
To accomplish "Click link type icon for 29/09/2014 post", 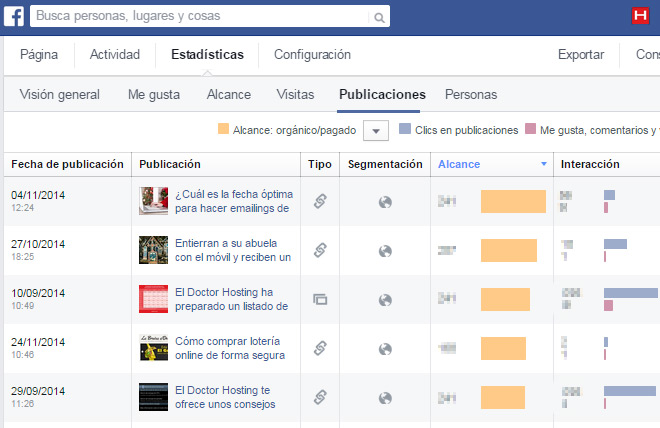I will 320,397.
